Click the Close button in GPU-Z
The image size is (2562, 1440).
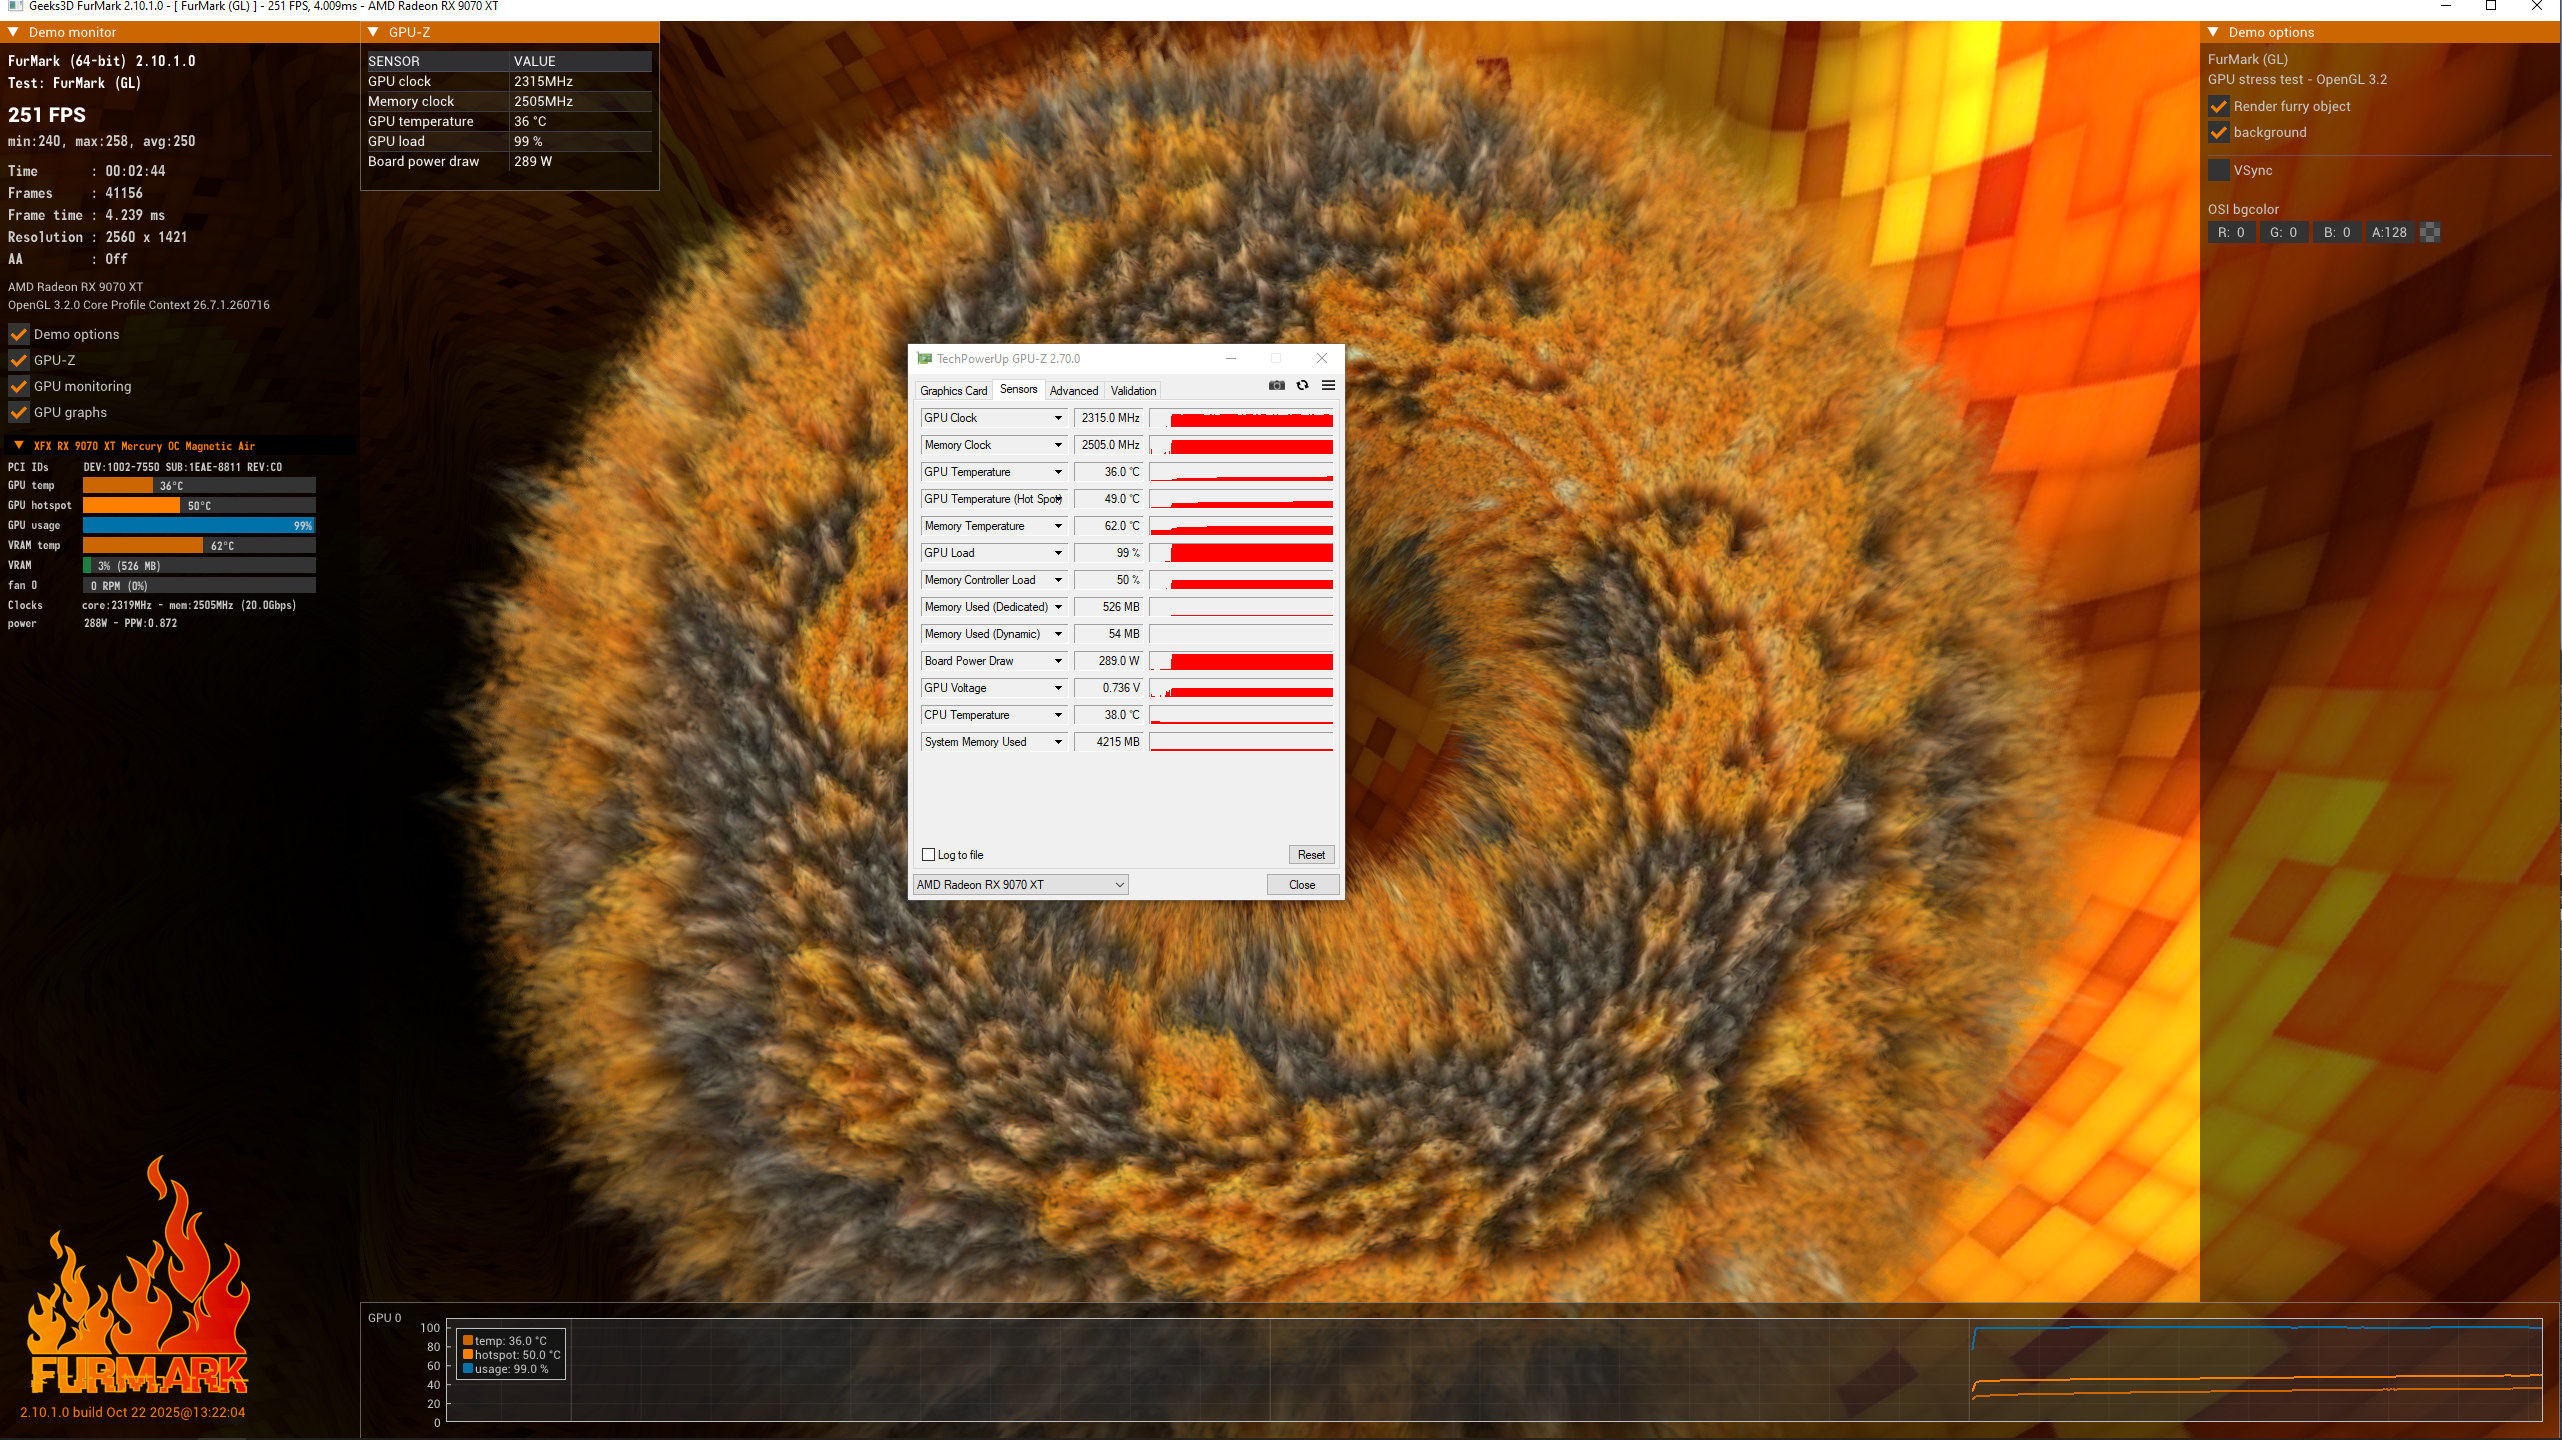[x=1302, y=885]
